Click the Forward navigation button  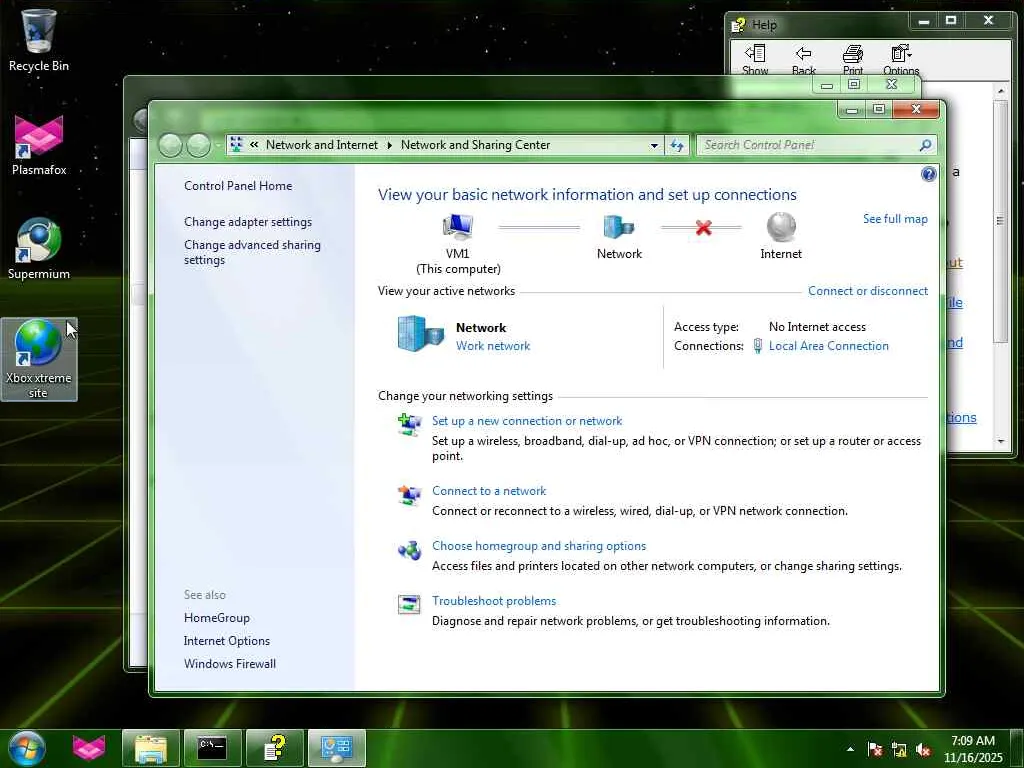pos(199,145)
